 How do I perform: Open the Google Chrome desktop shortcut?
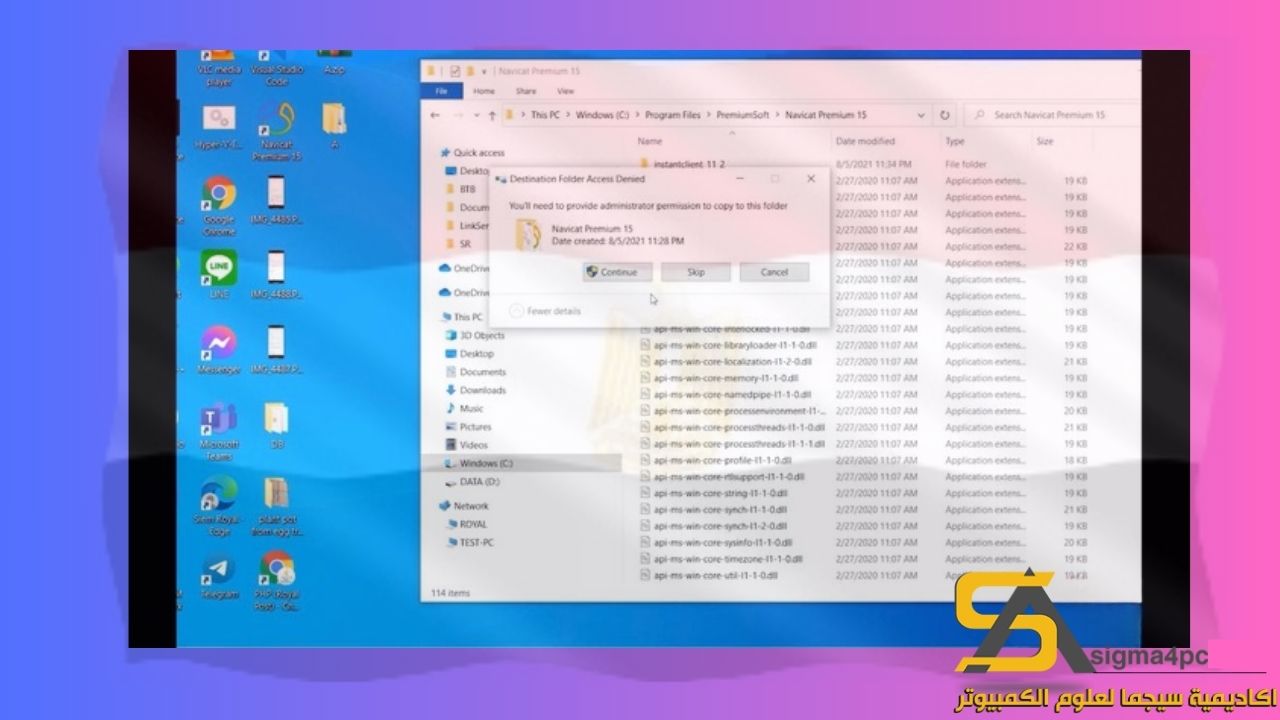pos(219,206)
